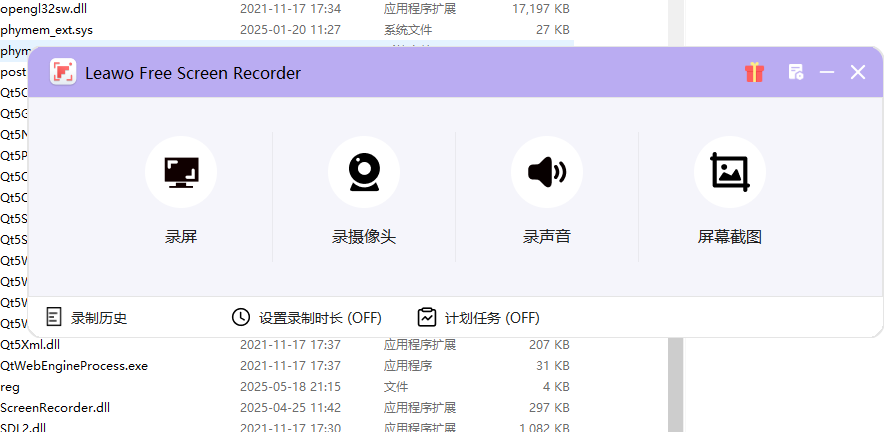Close the Leawo Free Screen Recorder window
This screenshot has width=888, height=432.
click(x=858, y=72)
